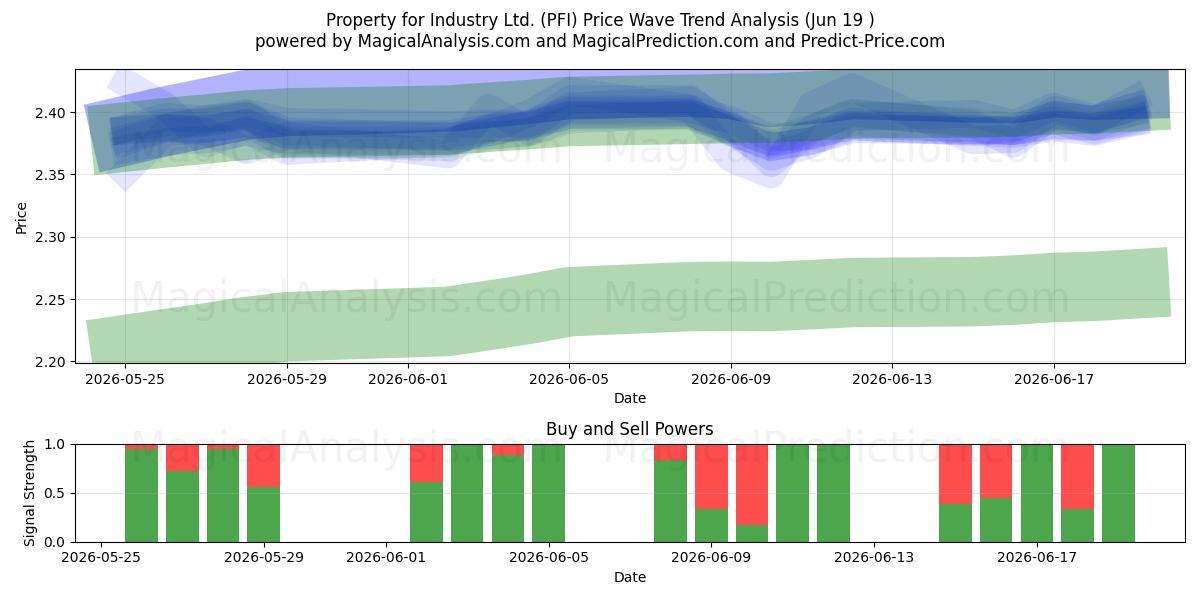Click the 'Buy and Sell Powers' chart title
This screenshot has height=600, width=1200.
[x=630, y=429]
